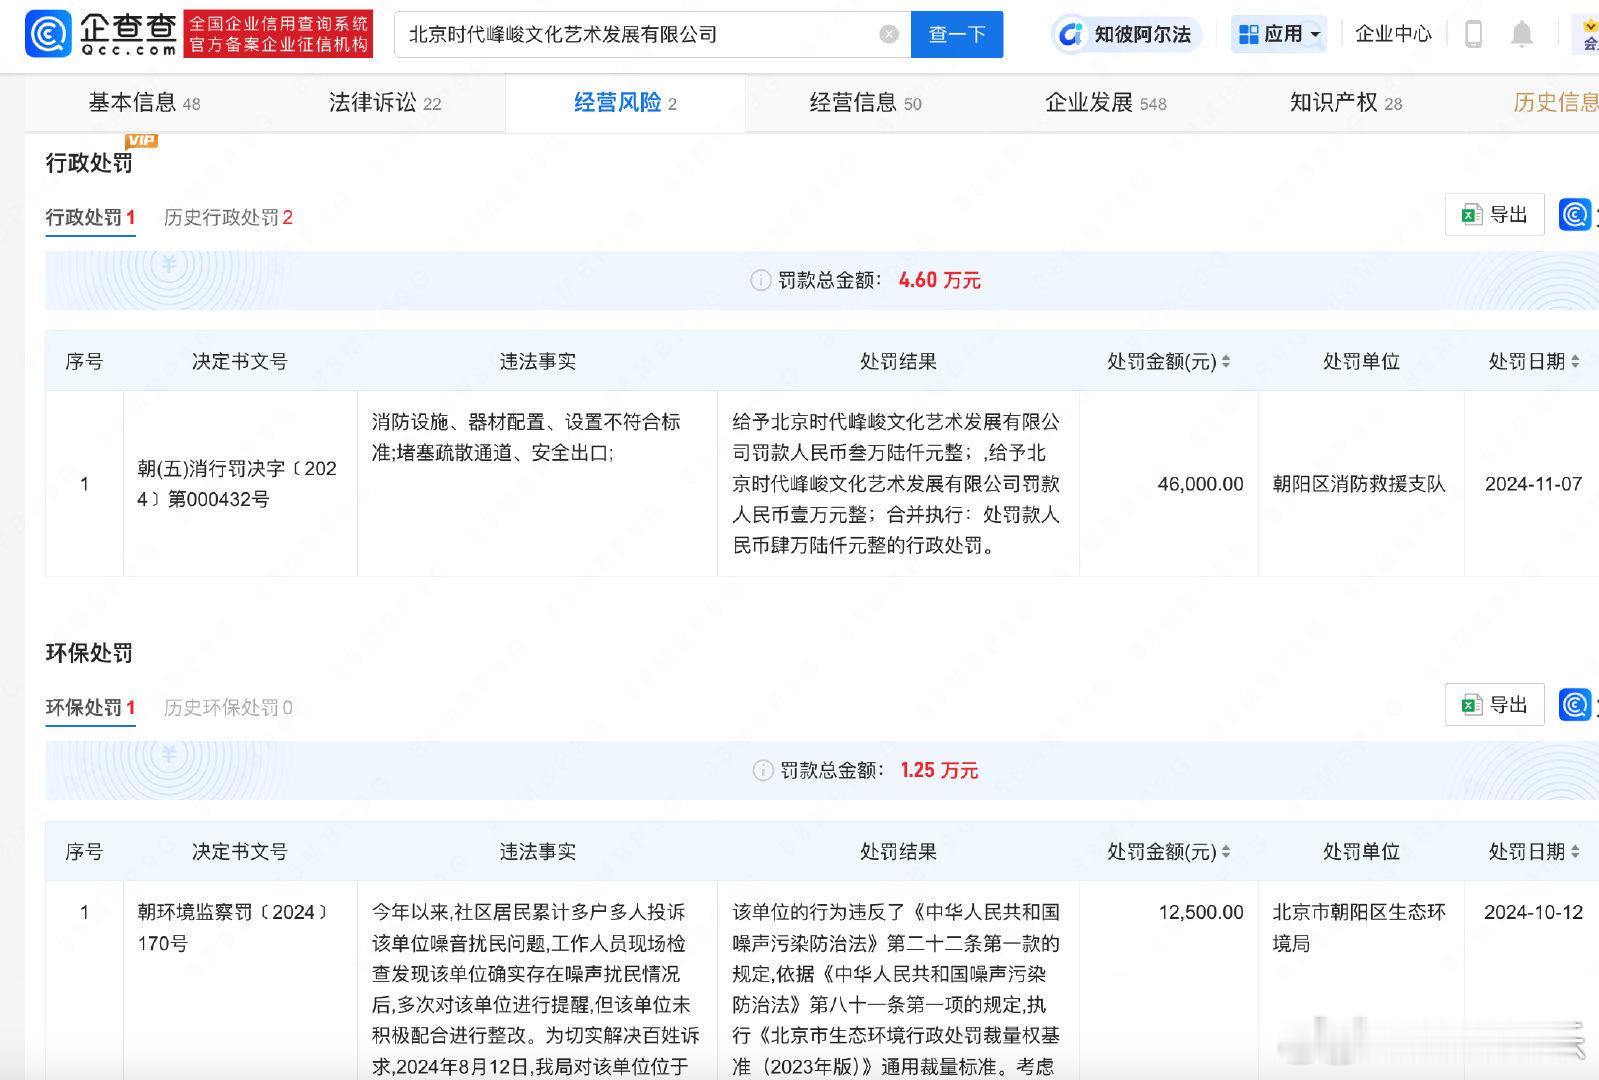
Task: Click 朝(五)消行罚决字 decision number cell
Action: pos(239,484)
